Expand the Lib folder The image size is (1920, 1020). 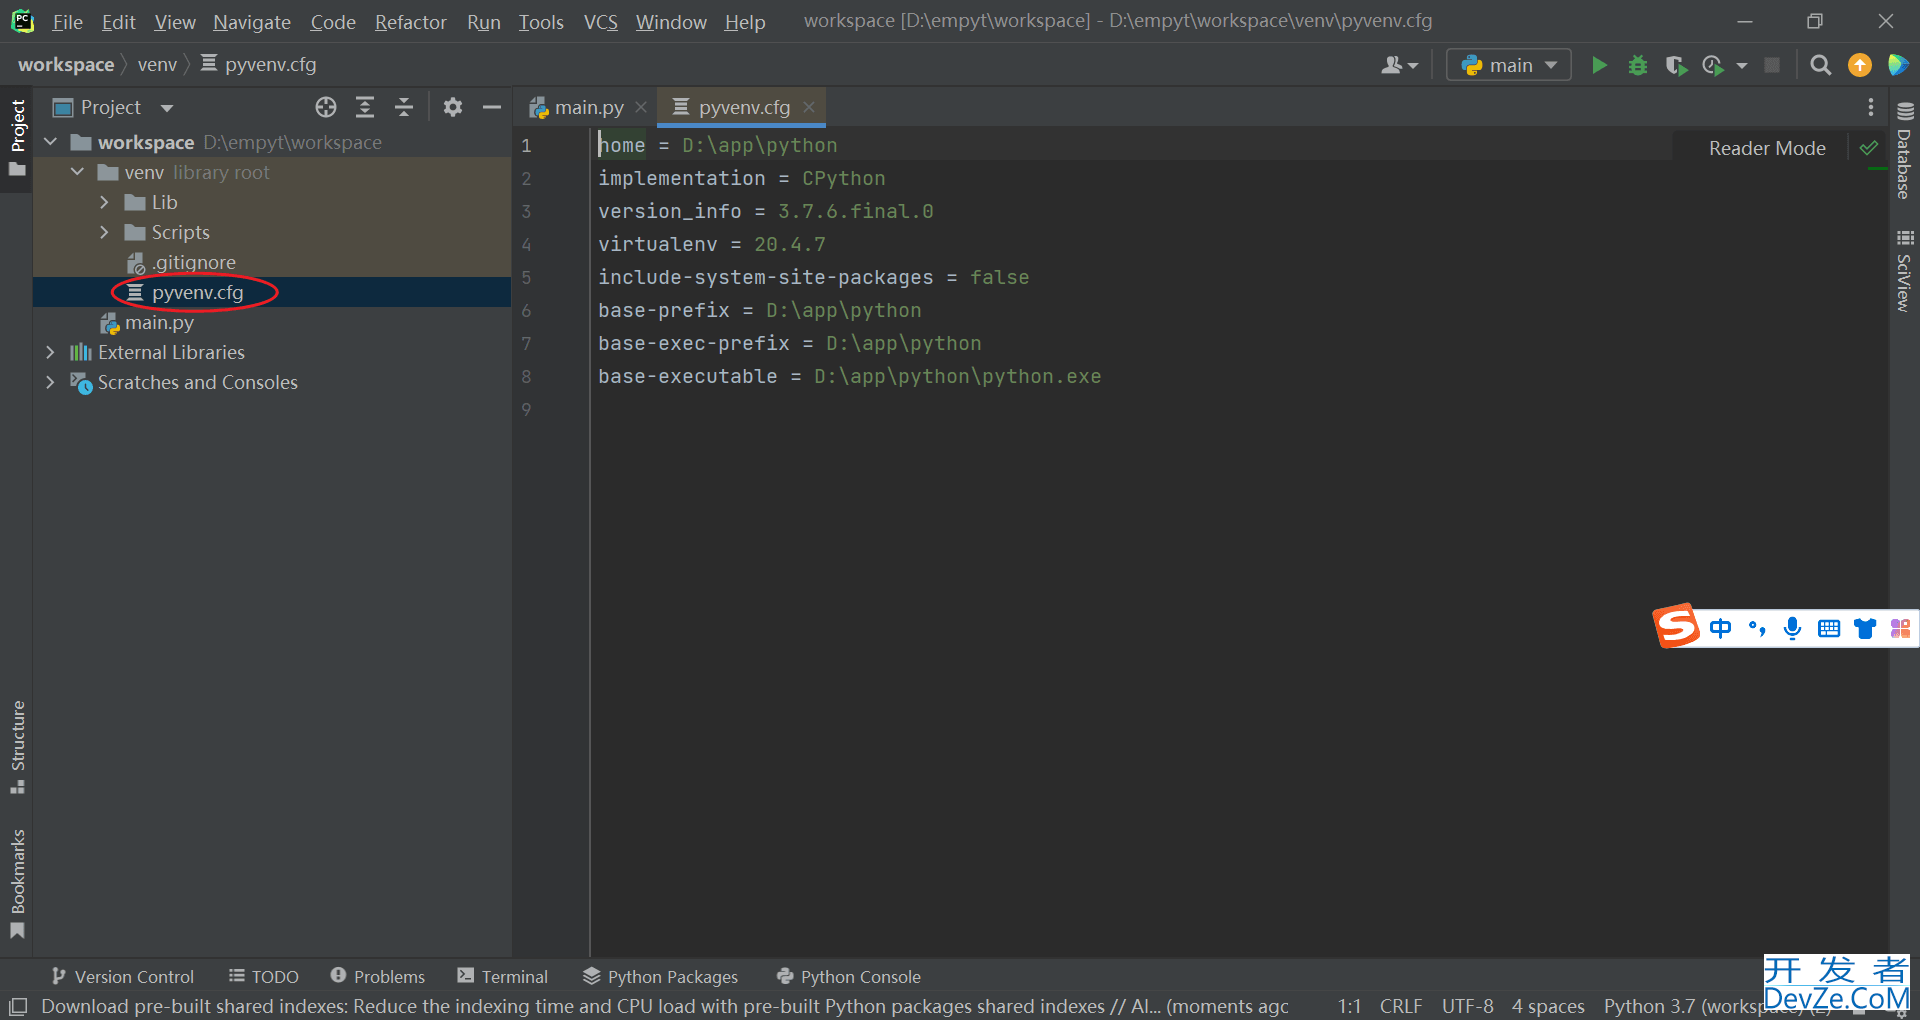tap(104, 202)
